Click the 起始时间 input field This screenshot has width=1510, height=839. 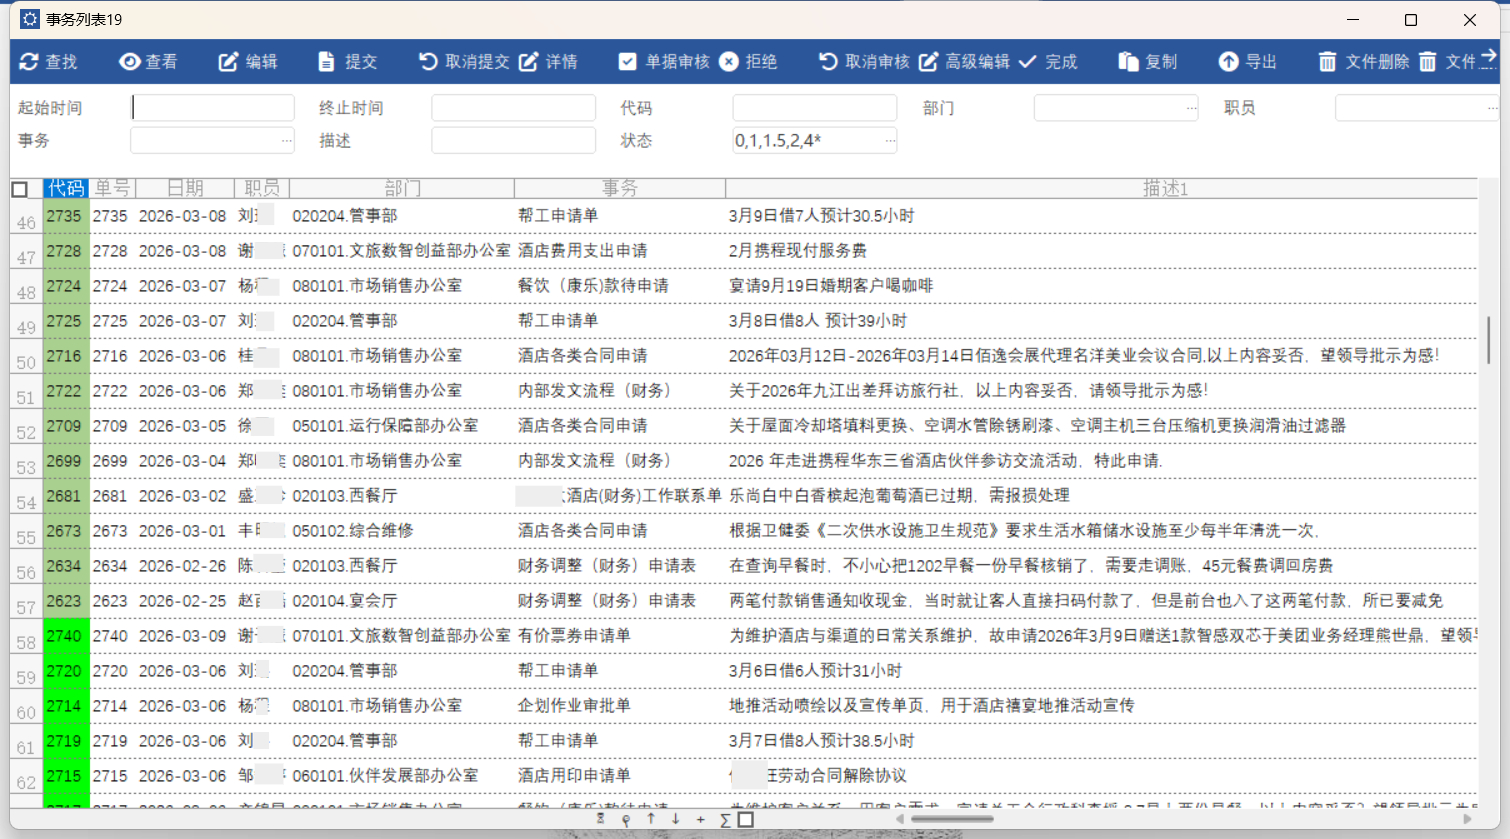click(213, 108)
